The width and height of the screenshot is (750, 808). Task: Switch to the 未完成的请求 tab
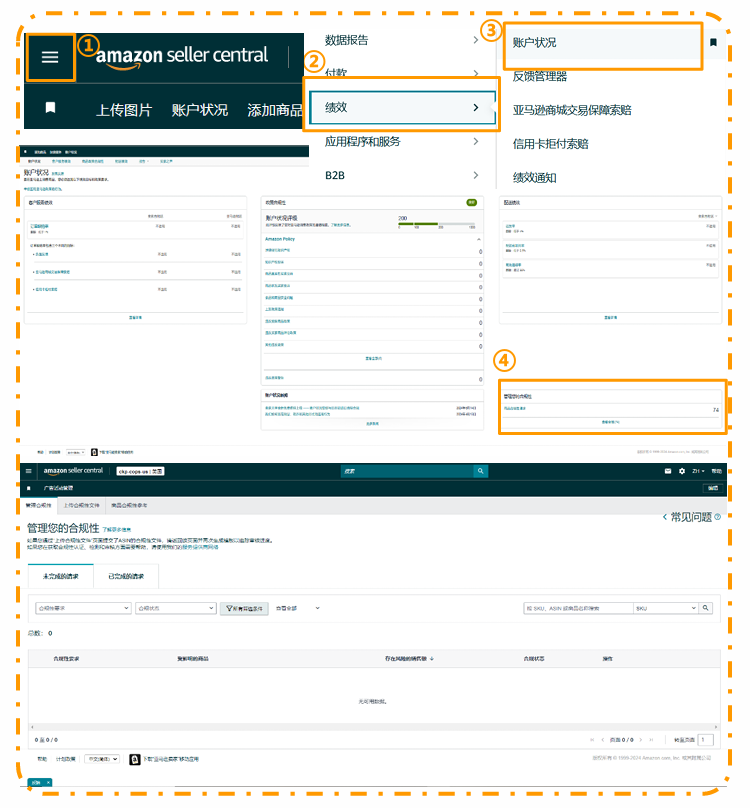point(61,576)
